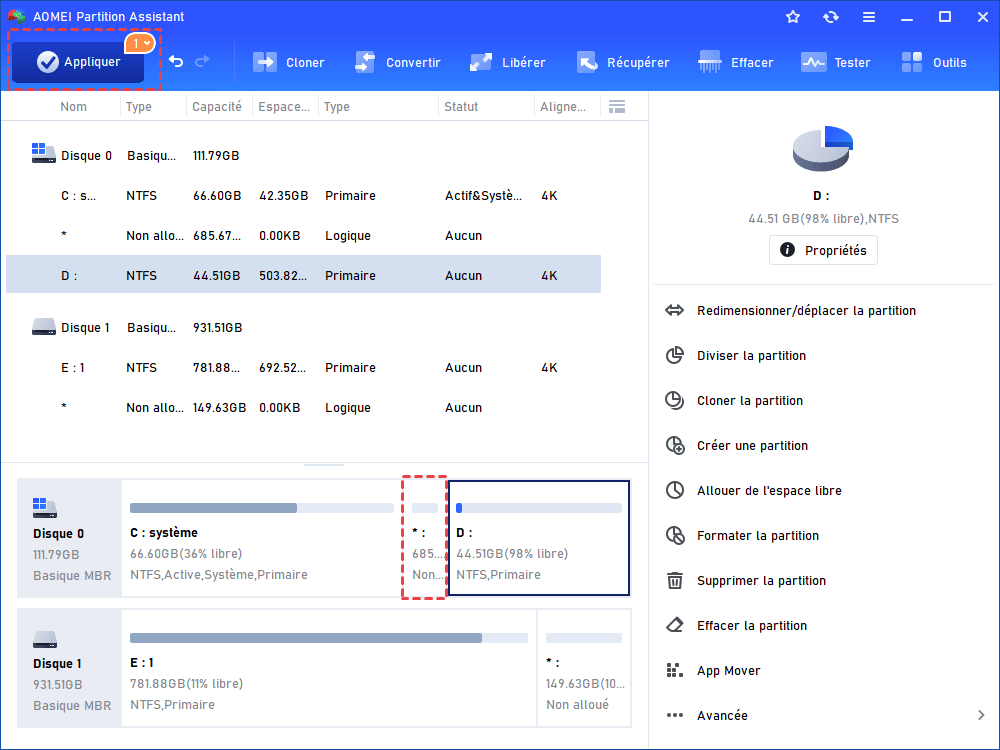Click the refresh icon in title bar
The width and height of the screenshot is (1000, 750).
pyautogui.click(x=830, y=17)
